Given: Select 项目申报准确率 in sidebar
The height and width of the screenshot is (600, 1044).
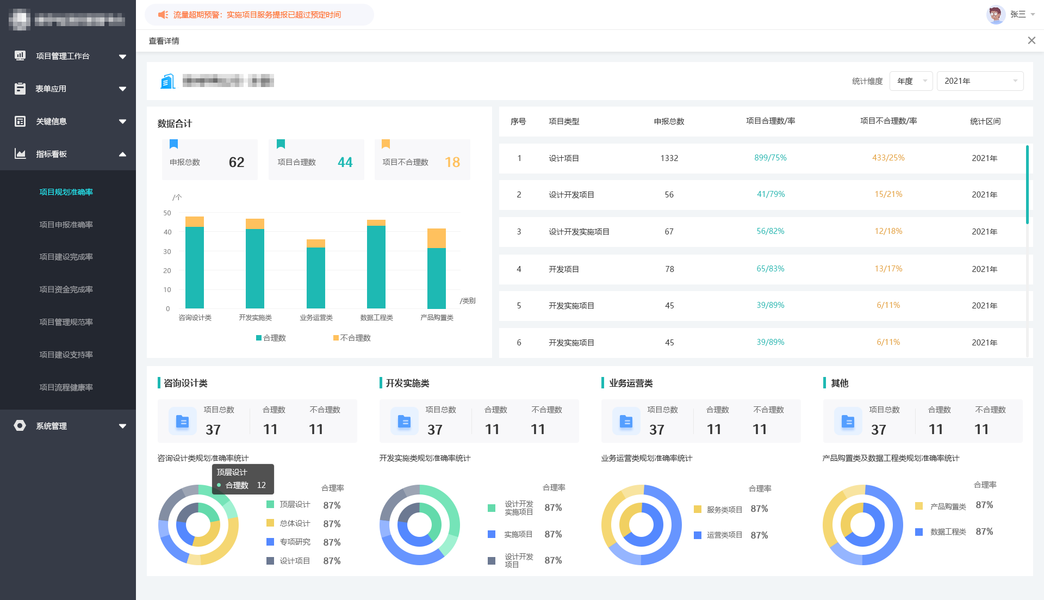Looking at the screenshot, I should (x=66, y=224).
